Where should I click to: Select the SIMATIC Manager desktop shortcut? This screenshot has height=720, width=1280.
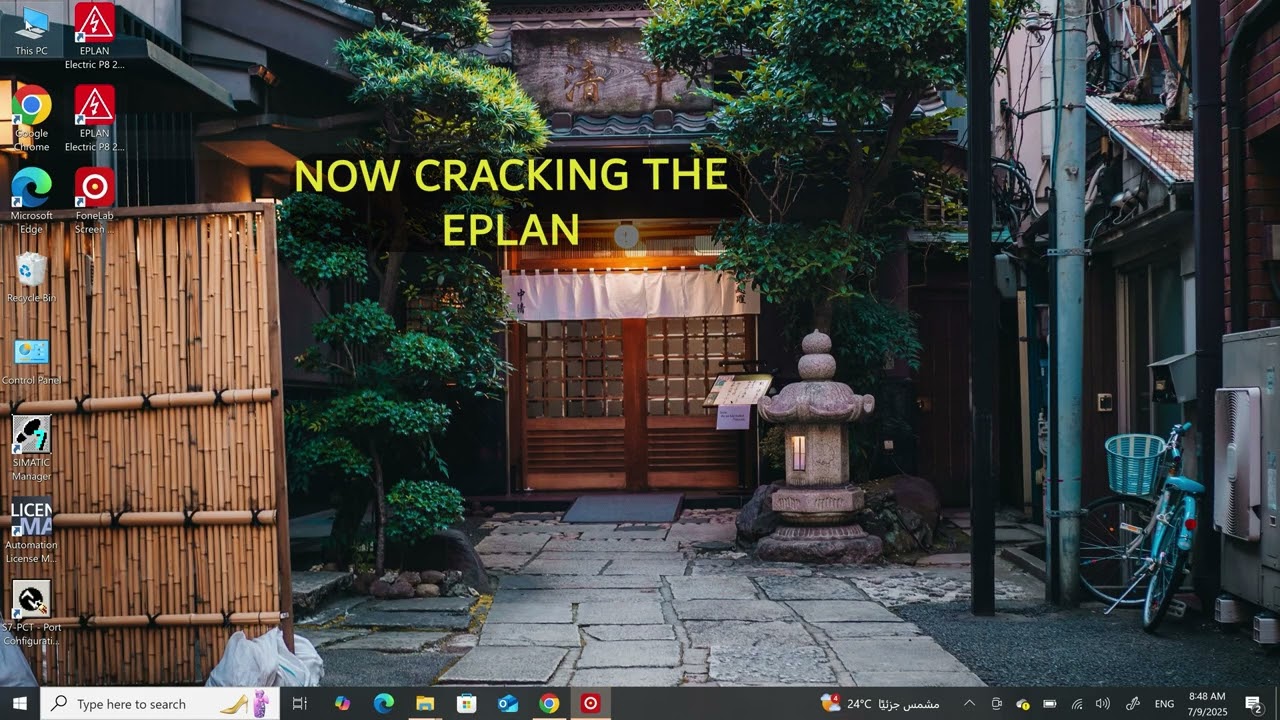click(x=31, y=448)
